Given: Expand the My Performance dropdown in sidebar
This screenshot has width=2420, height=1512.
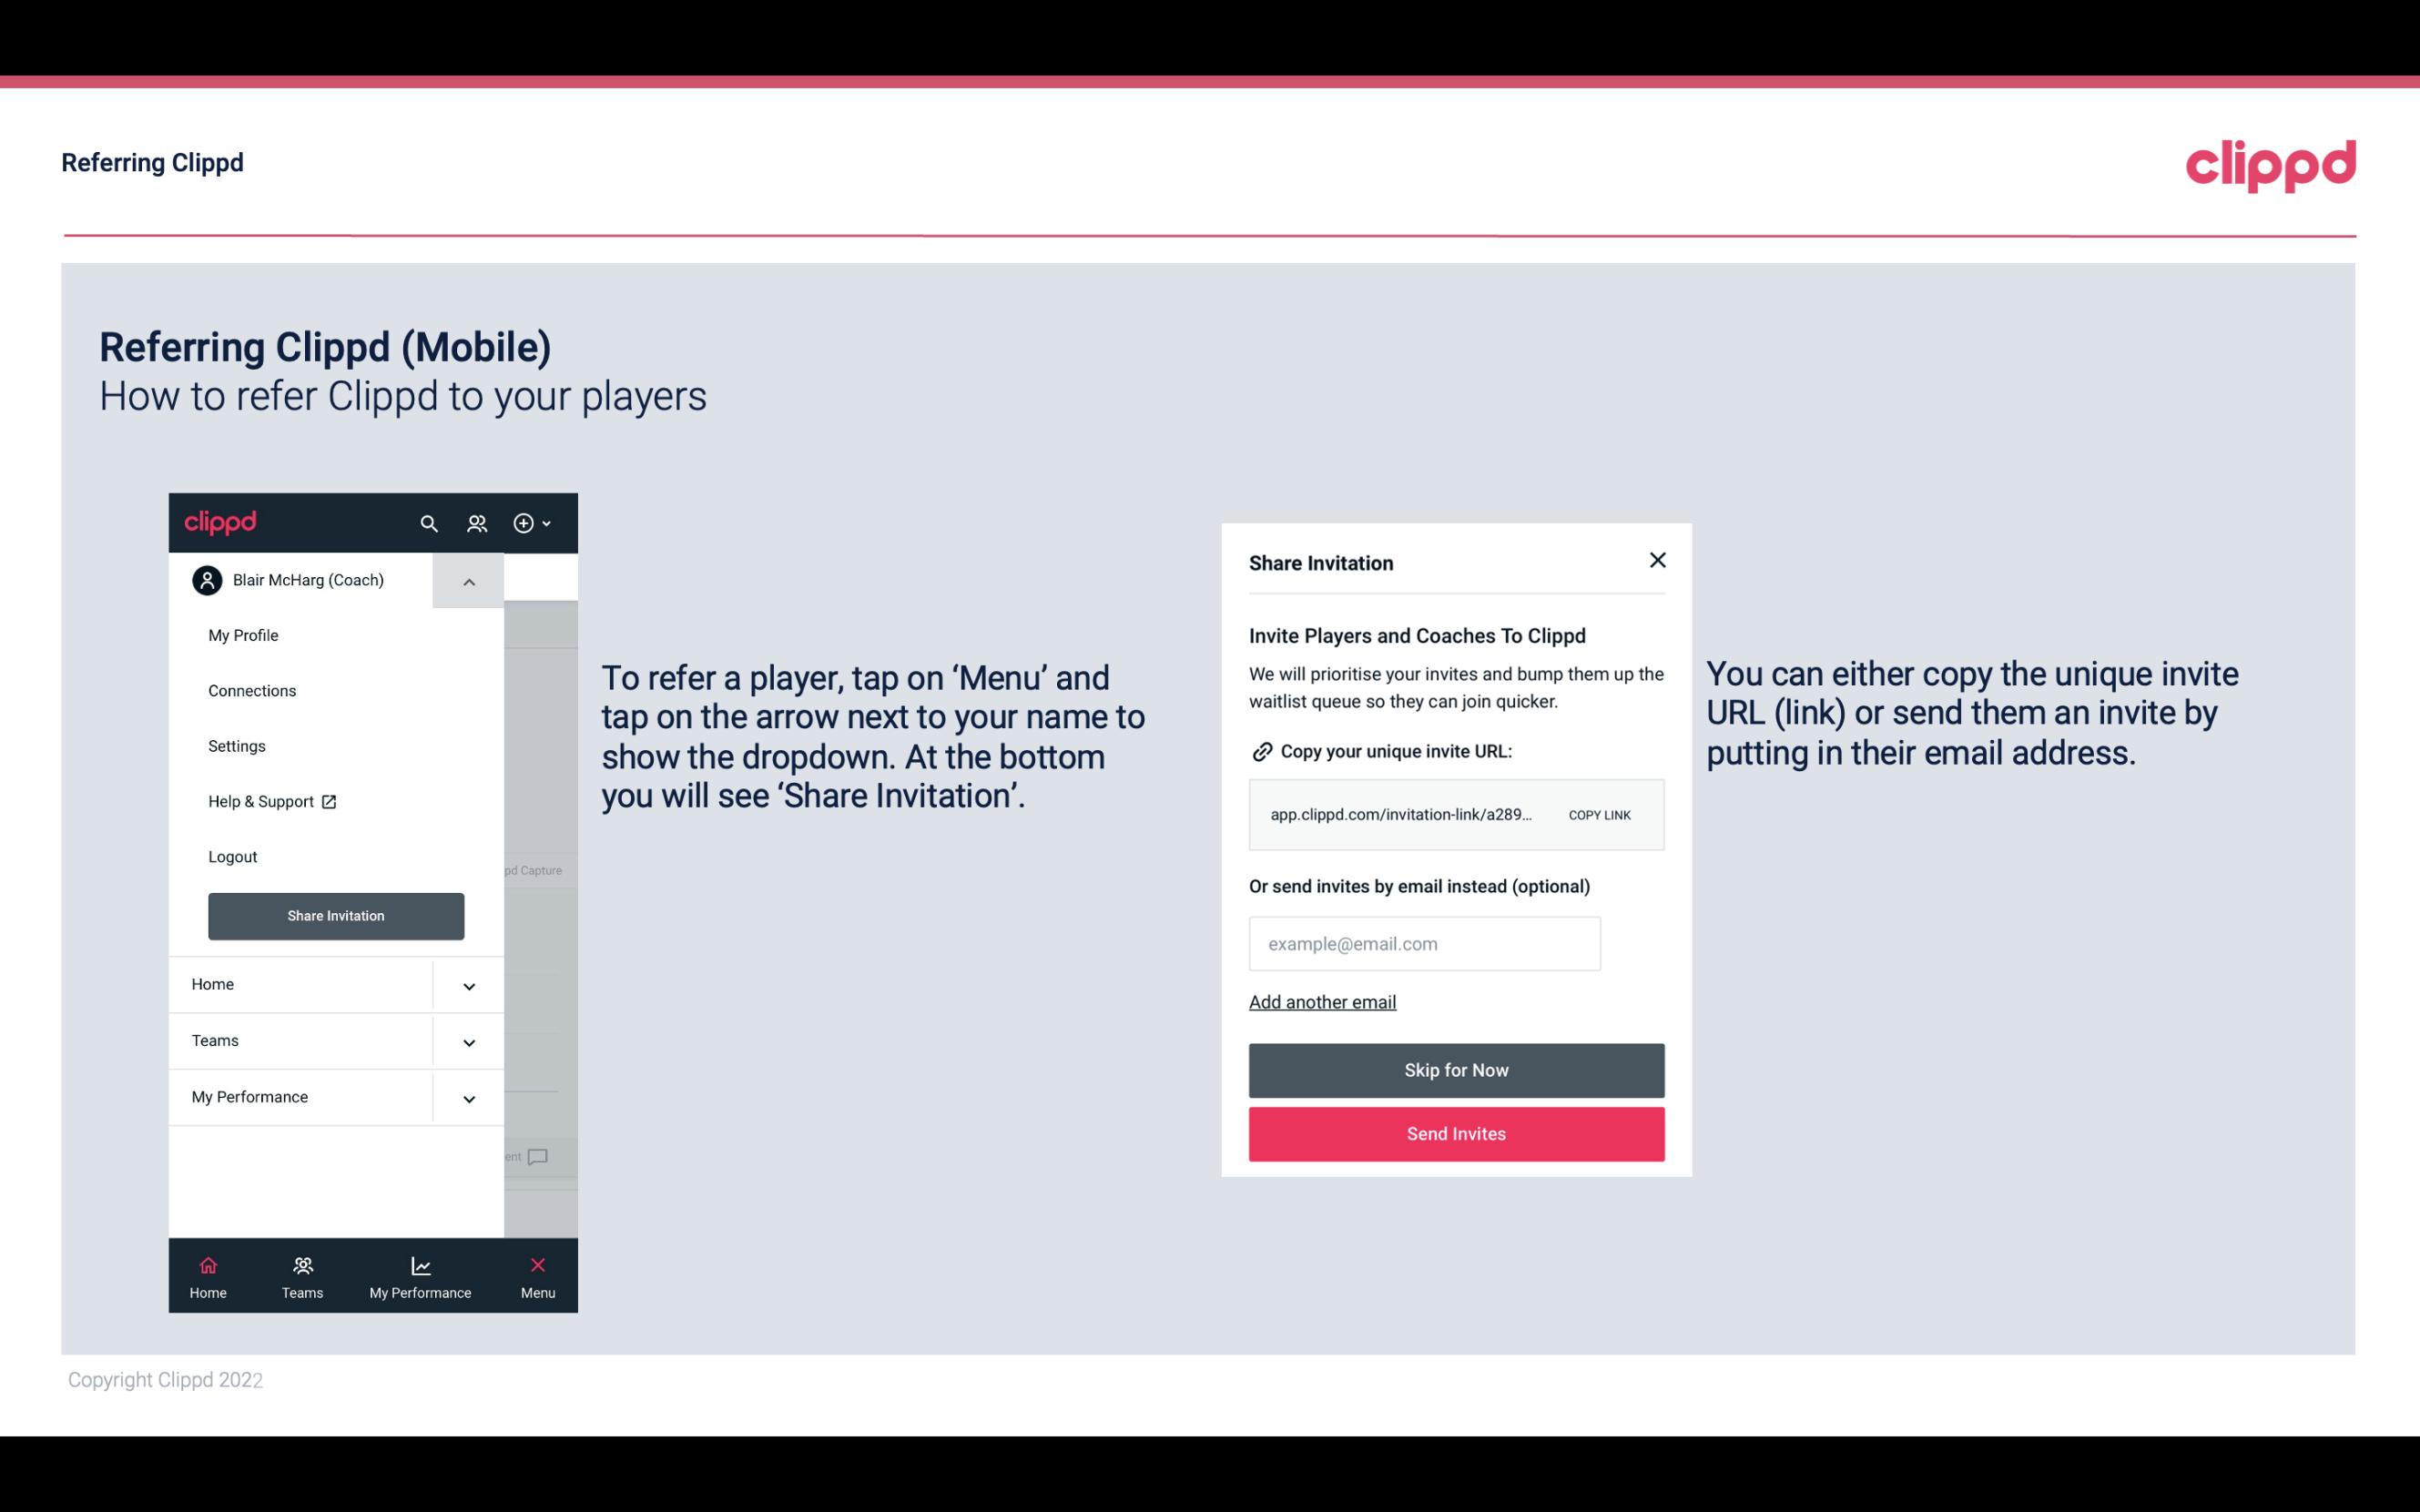Looking at the screenshot, I should (469, 1098).
